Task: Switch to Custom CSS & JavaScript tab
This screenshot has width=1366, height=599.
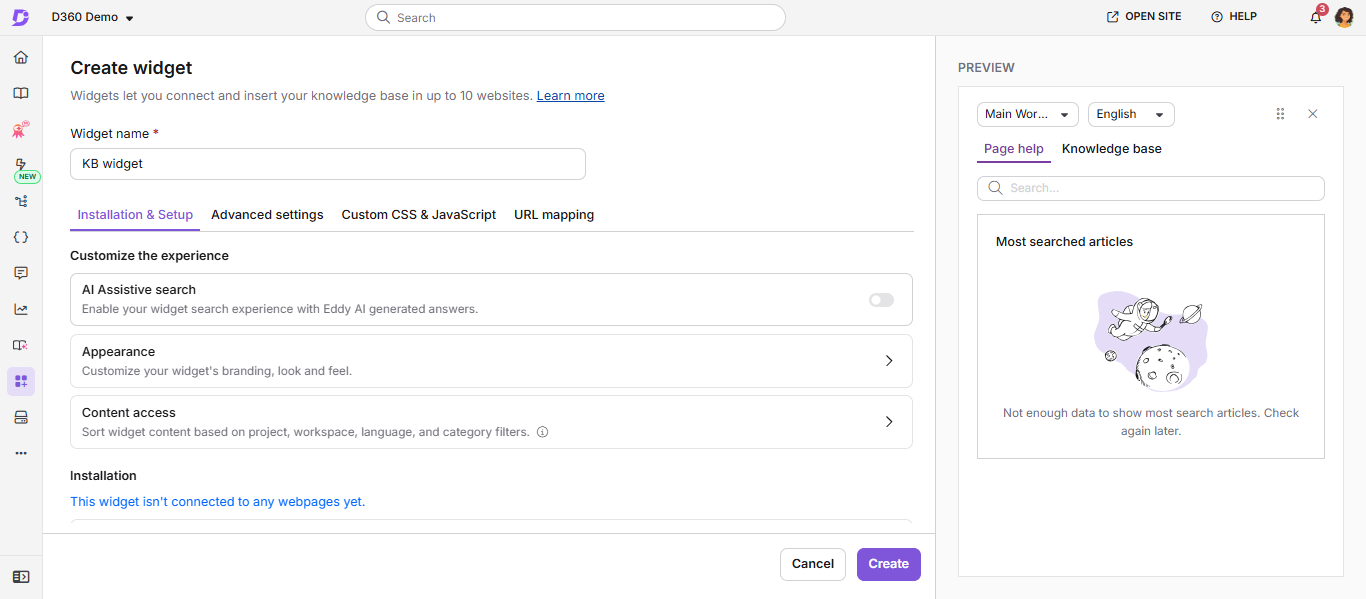Action: click(419, 214)
